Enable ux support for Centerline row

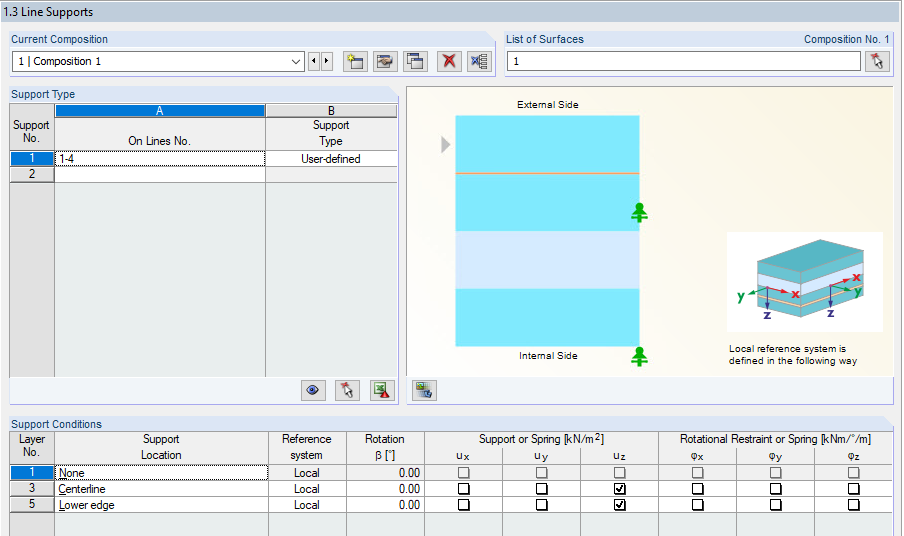[x=464, y=489]
